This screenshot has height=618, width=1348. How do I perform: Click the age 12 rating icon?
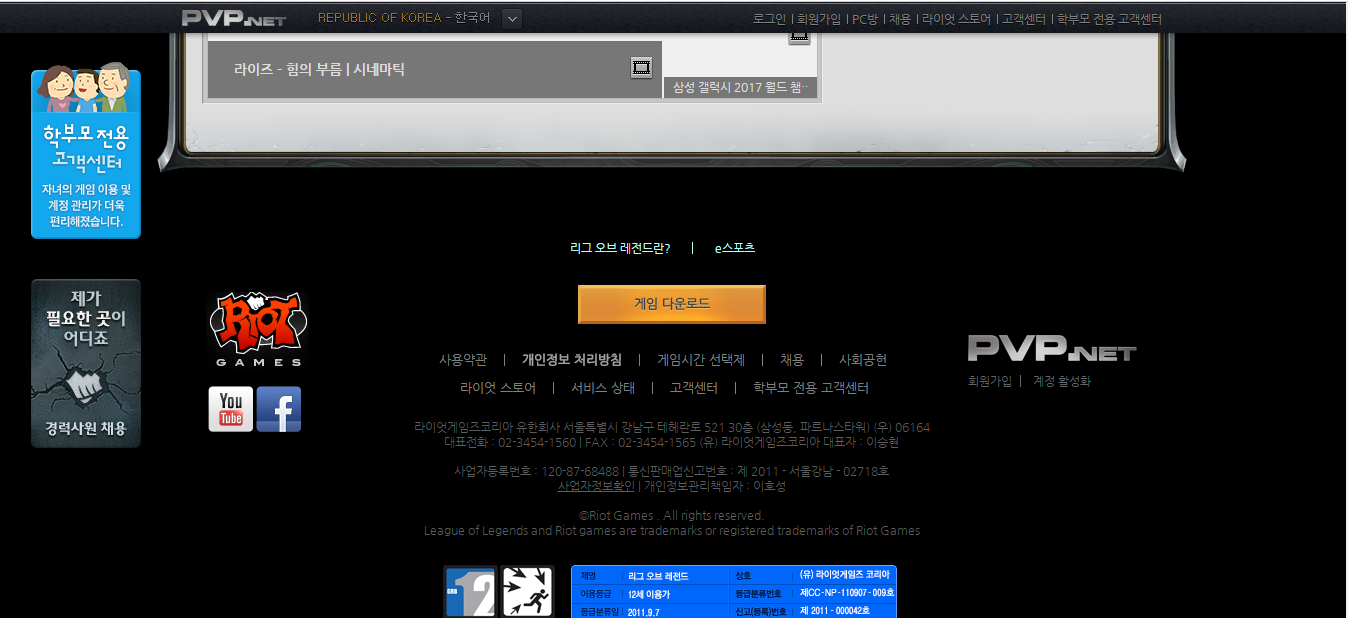(x=469, y=592)
